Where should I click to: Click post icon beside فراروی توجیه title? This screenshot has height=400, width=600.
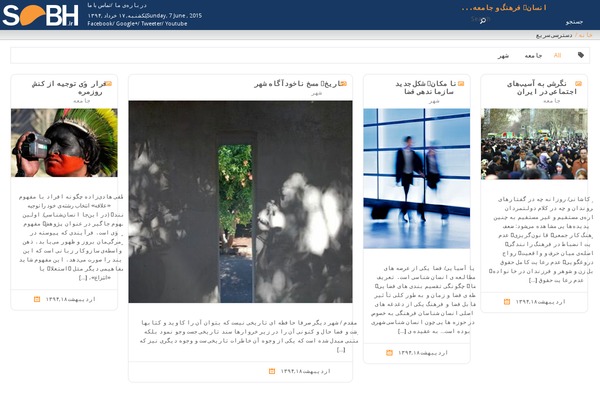109,83
